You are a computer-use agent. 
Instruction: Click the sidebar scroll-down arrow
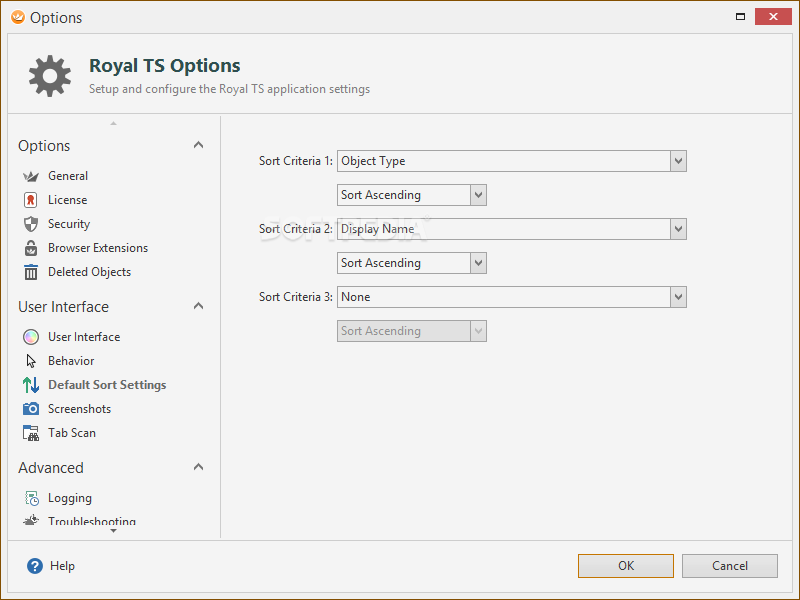pyautogui.click(x=113, y=531)
